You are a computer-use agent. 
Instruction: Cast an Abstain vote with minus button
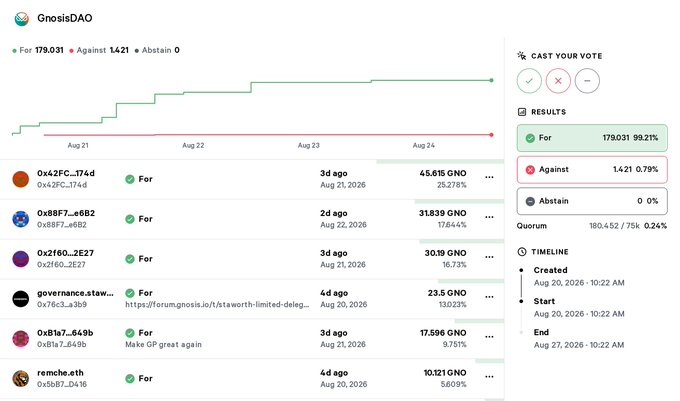click(x=587, y=81)
